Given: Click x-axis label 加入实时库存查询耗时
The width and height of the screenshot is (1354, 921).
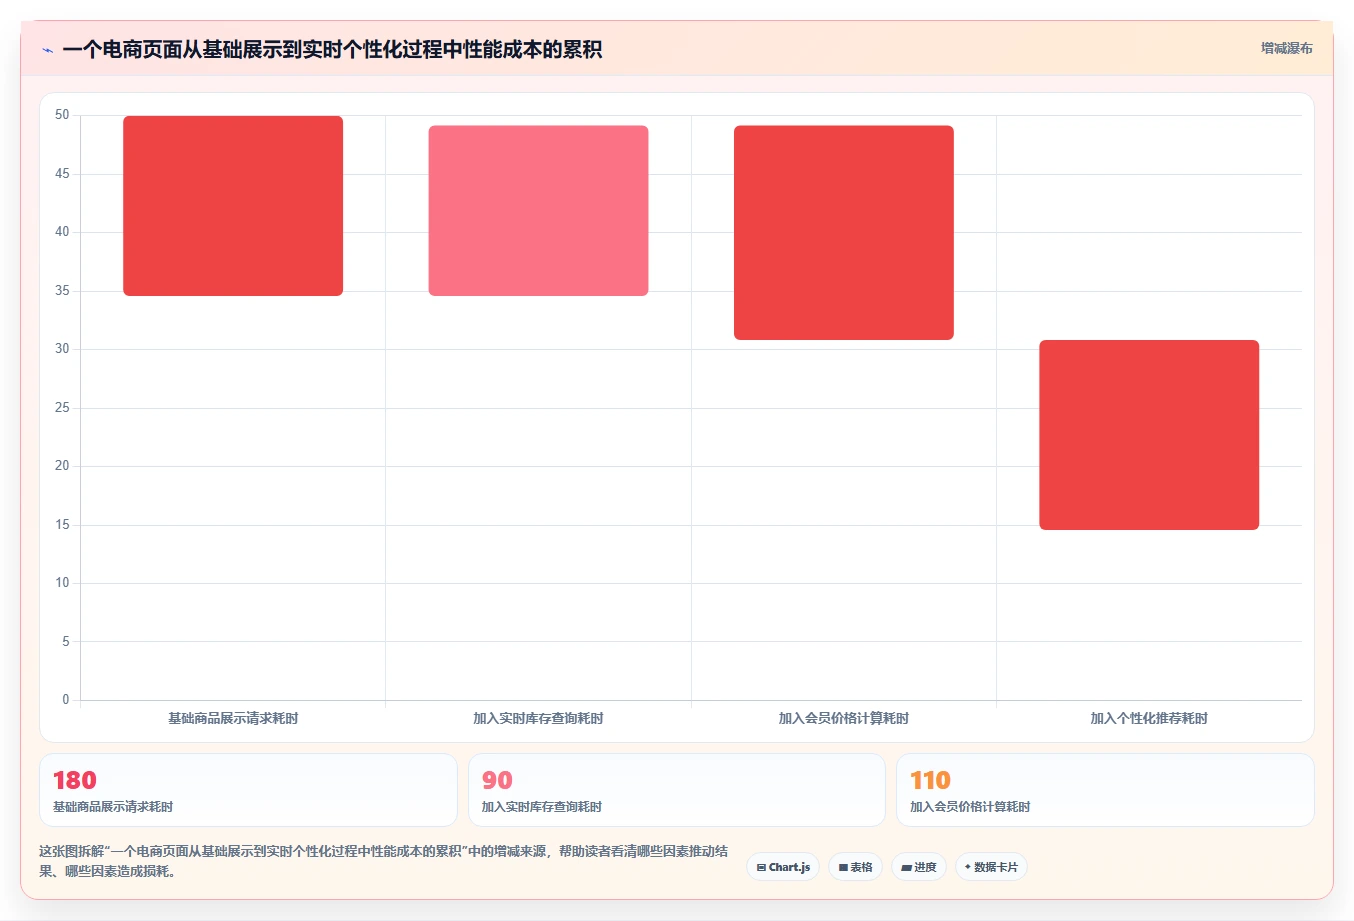Looking at the screenshot, I should pos(538,718).
